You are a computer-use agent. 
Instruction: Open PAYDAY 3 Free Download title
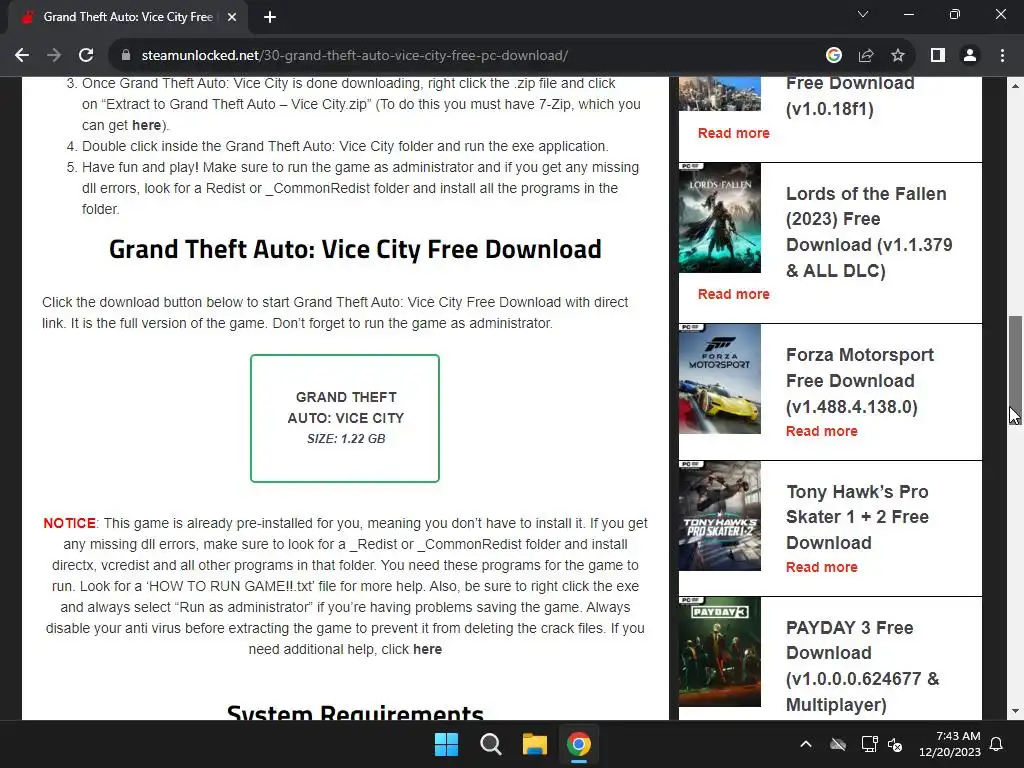[x=862, y=666]
